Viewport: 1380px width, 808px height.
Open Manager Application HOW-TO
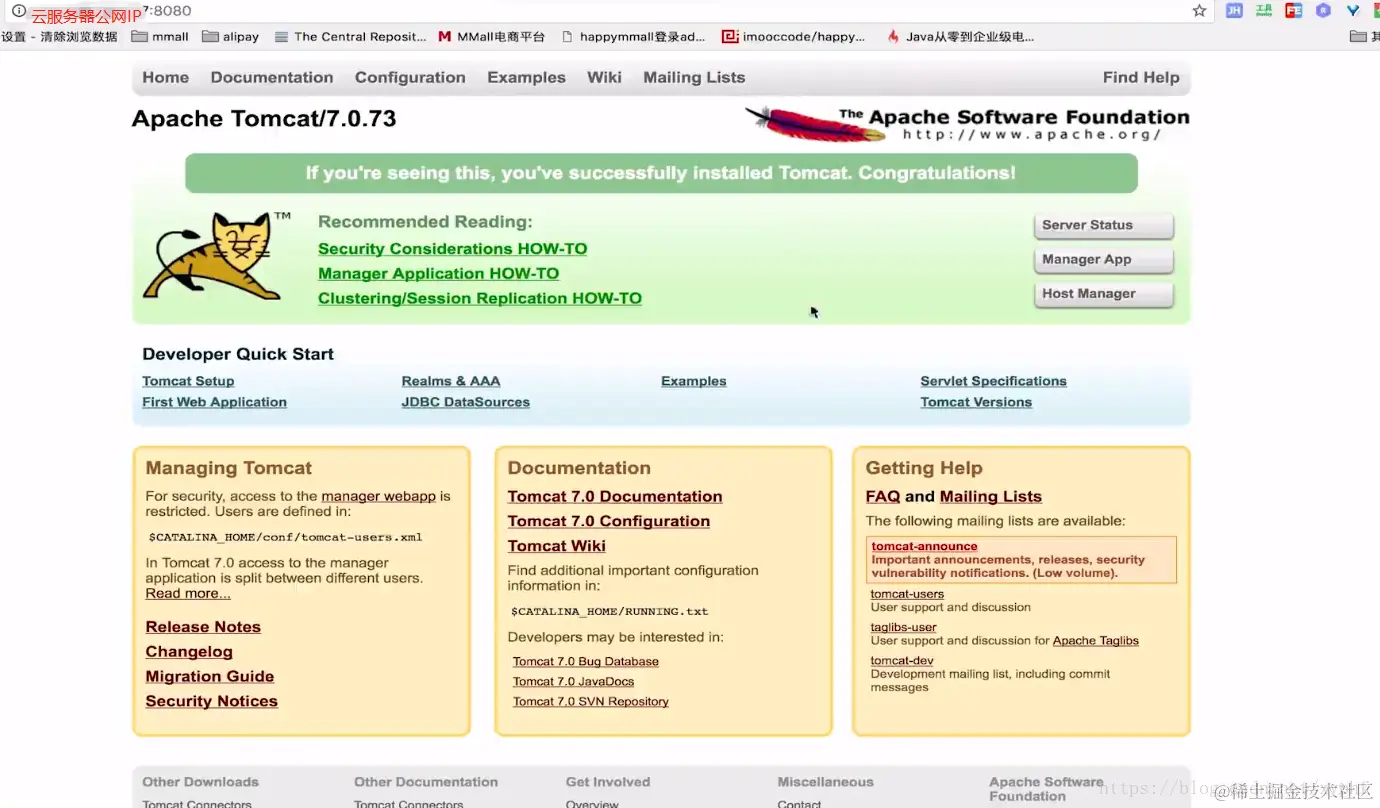pos(438,274)
